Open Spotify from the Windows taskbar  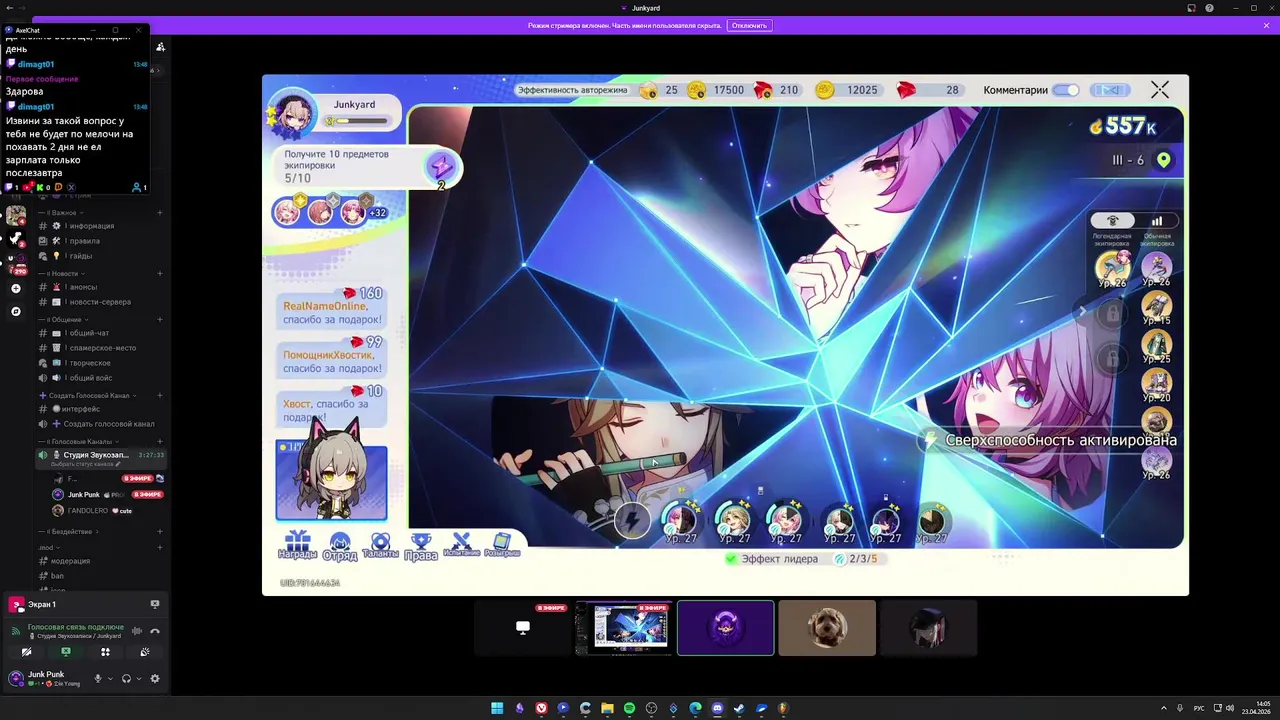629,708
